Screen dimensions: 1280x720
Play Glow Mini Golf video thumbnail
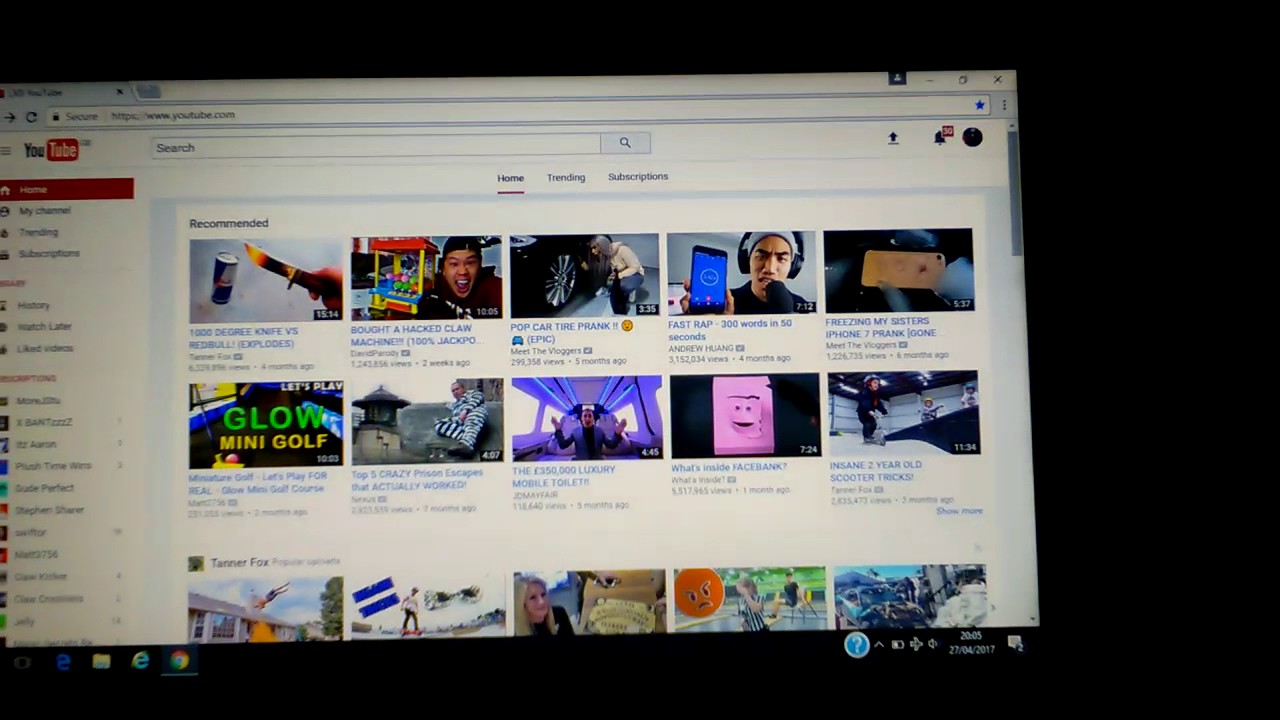tap(266, 425)
